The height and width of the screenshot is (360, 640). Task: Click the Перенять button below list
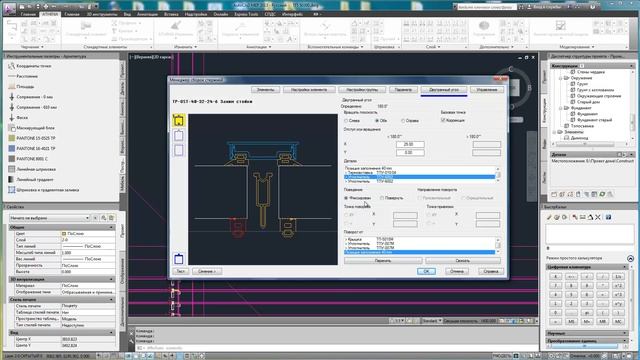(x=383, y=260)
